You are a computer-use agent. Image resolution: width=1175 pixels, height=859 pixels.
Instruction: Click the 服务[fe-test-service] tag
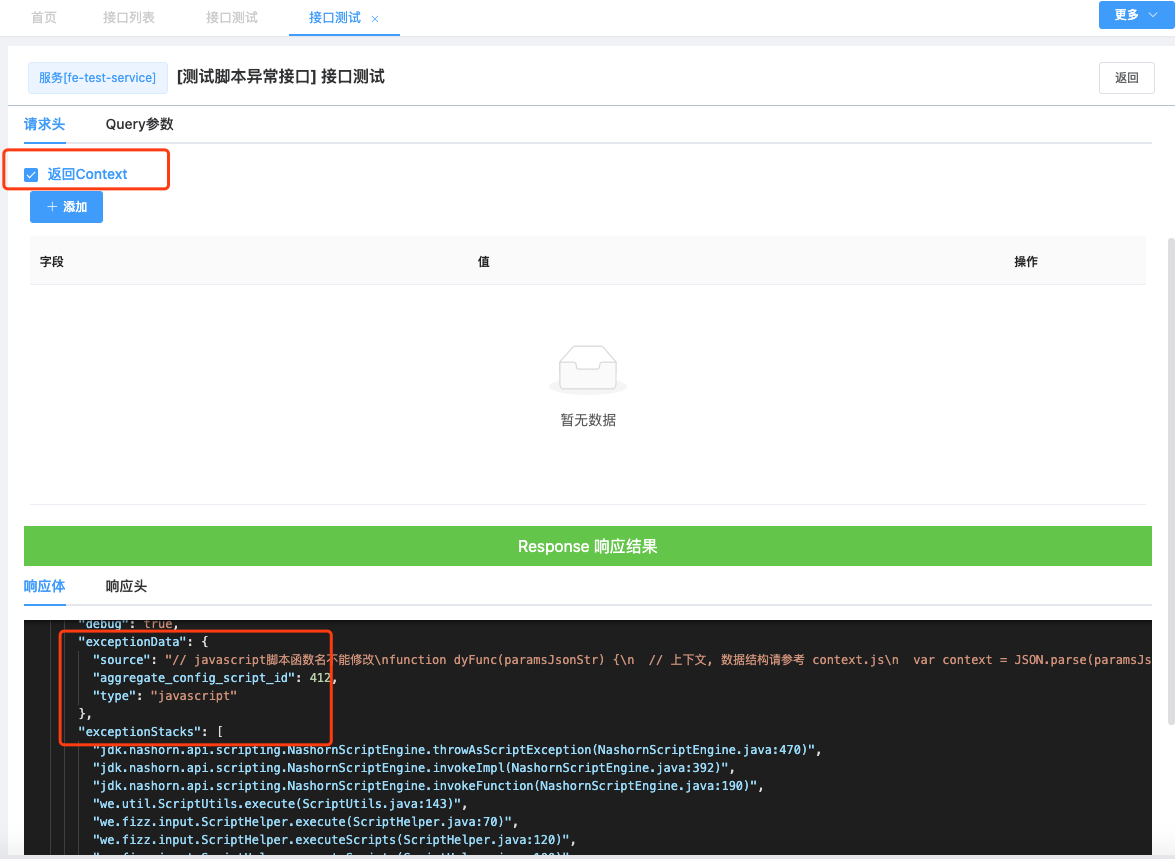point(97,78)
